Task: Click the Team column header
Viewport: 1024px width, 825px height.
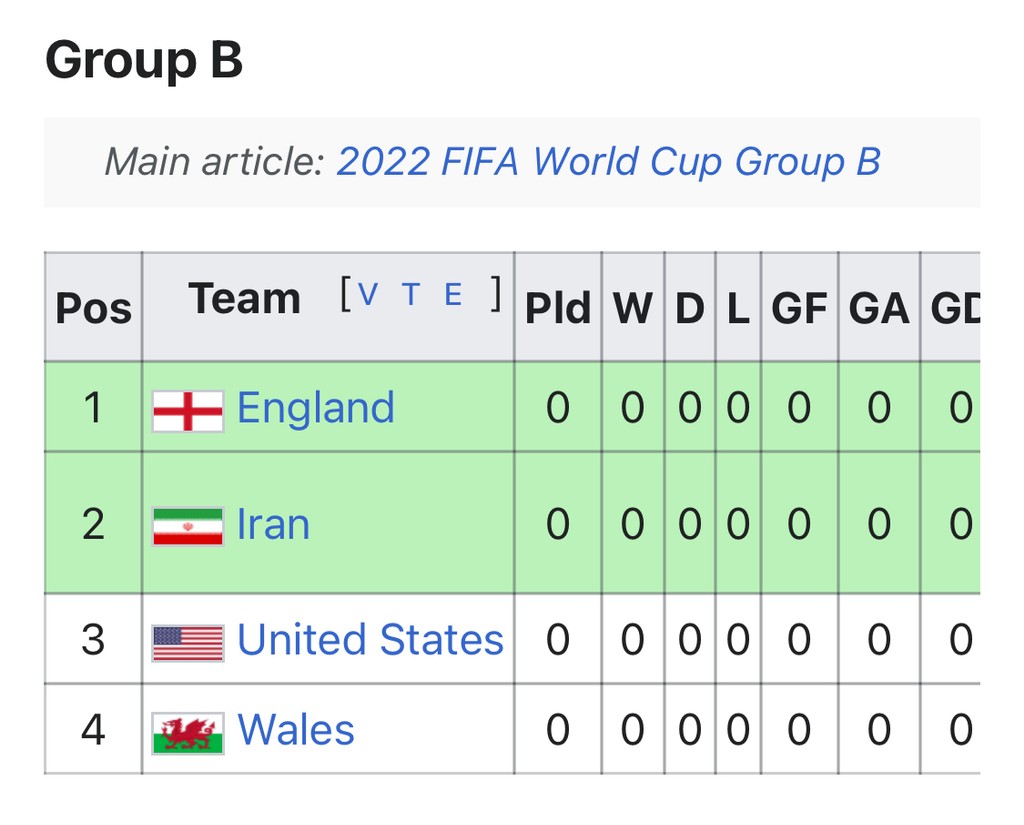Action: click(x=245, y=299)
